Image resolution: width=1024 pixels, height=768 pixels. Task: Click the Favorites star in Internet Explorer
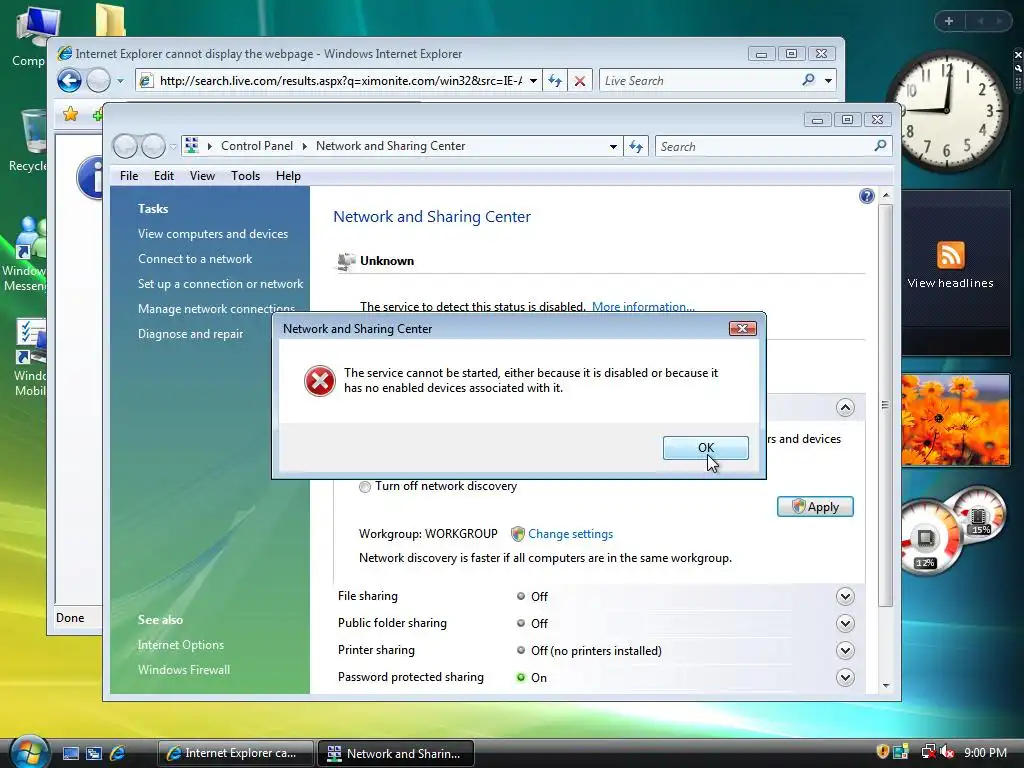click(x=71, y=115)
